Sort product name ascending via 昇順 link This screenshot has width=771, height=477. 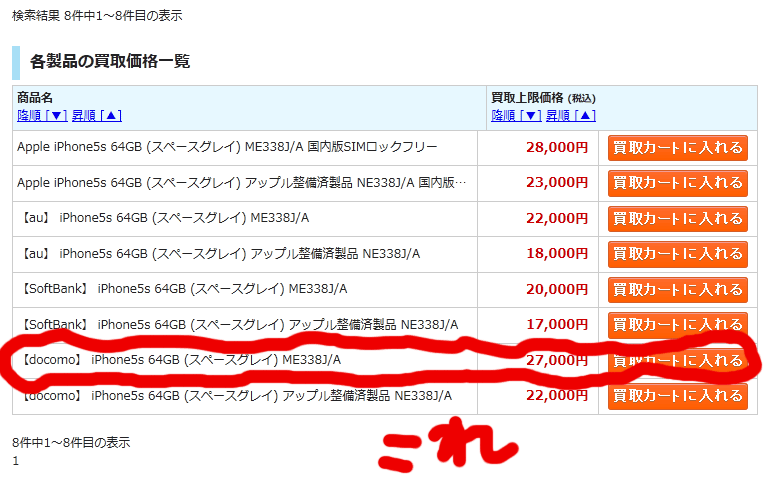96,116
